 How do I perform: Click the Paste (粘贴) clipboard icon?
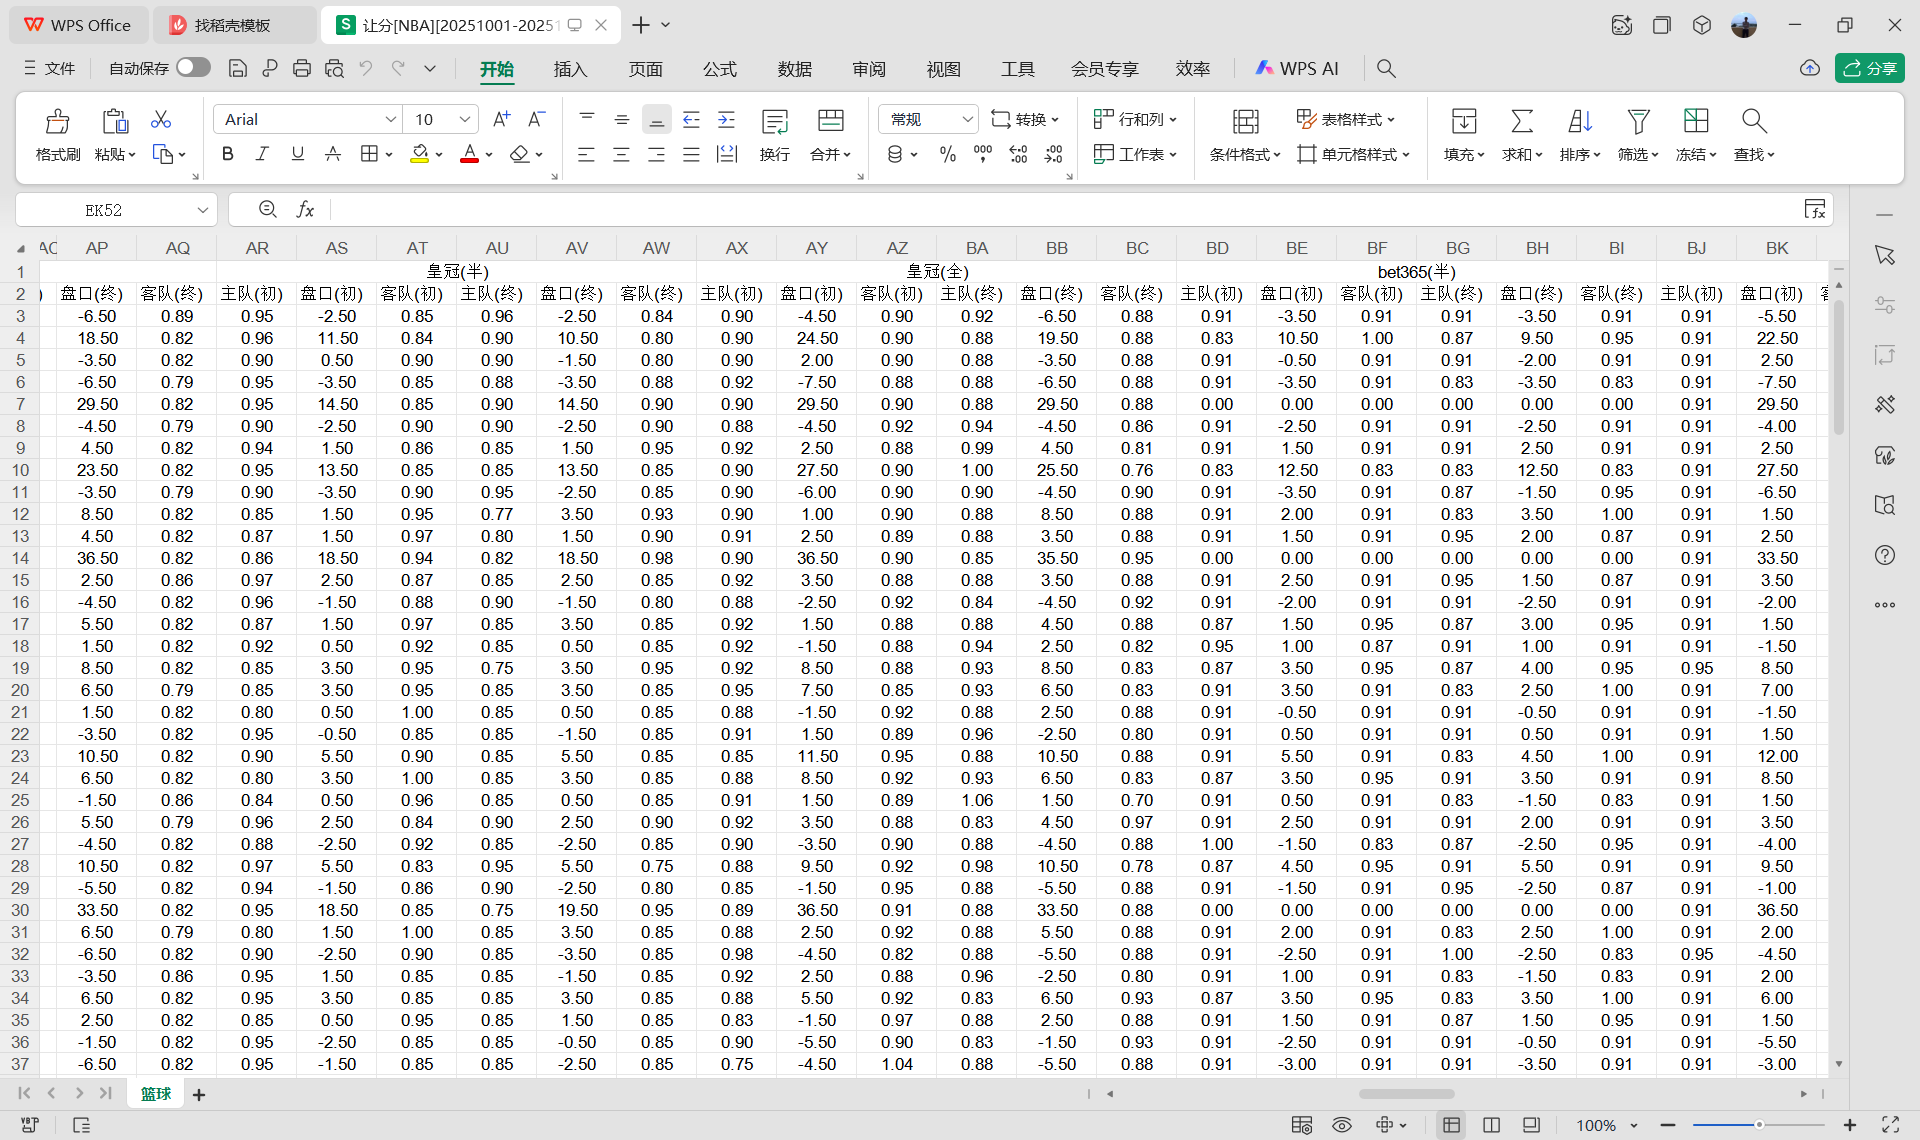(115, 122)
